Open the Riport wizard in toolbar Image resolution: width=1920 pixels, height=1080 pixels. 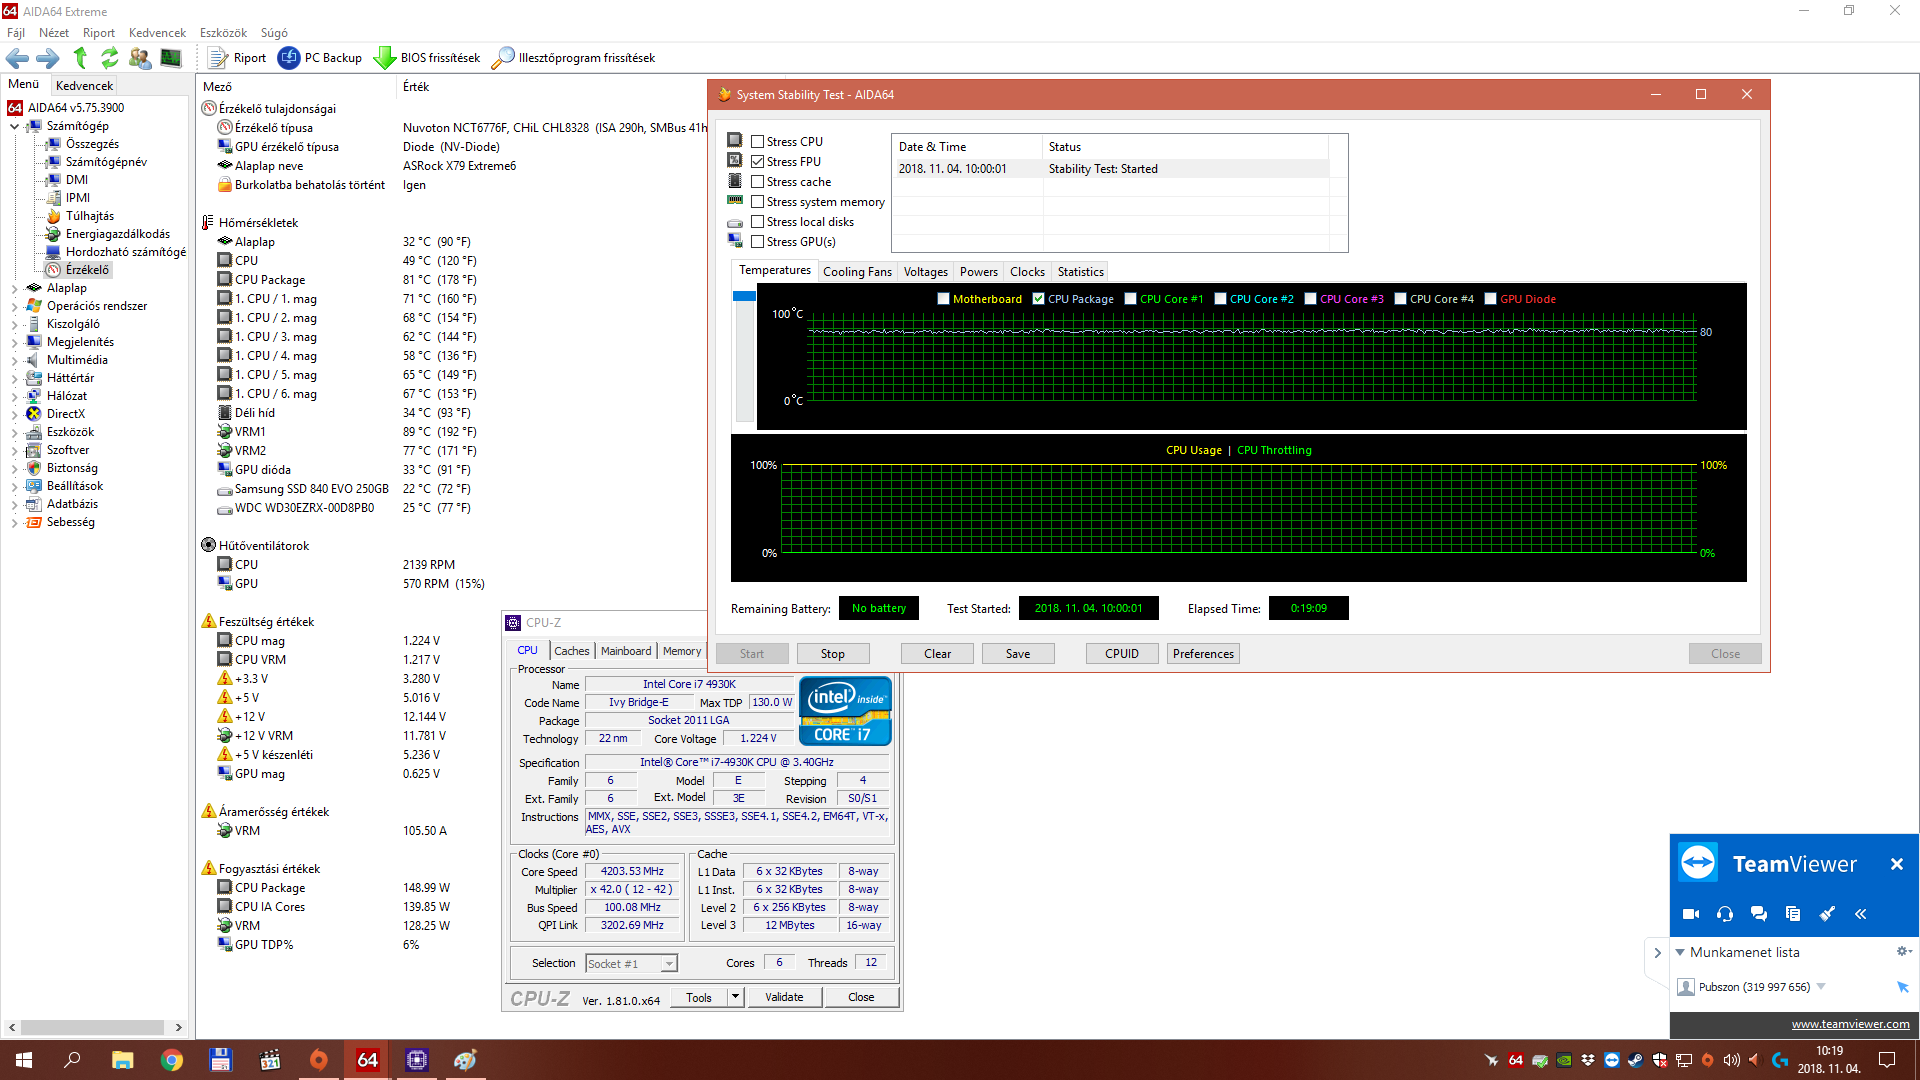point(237,58)
